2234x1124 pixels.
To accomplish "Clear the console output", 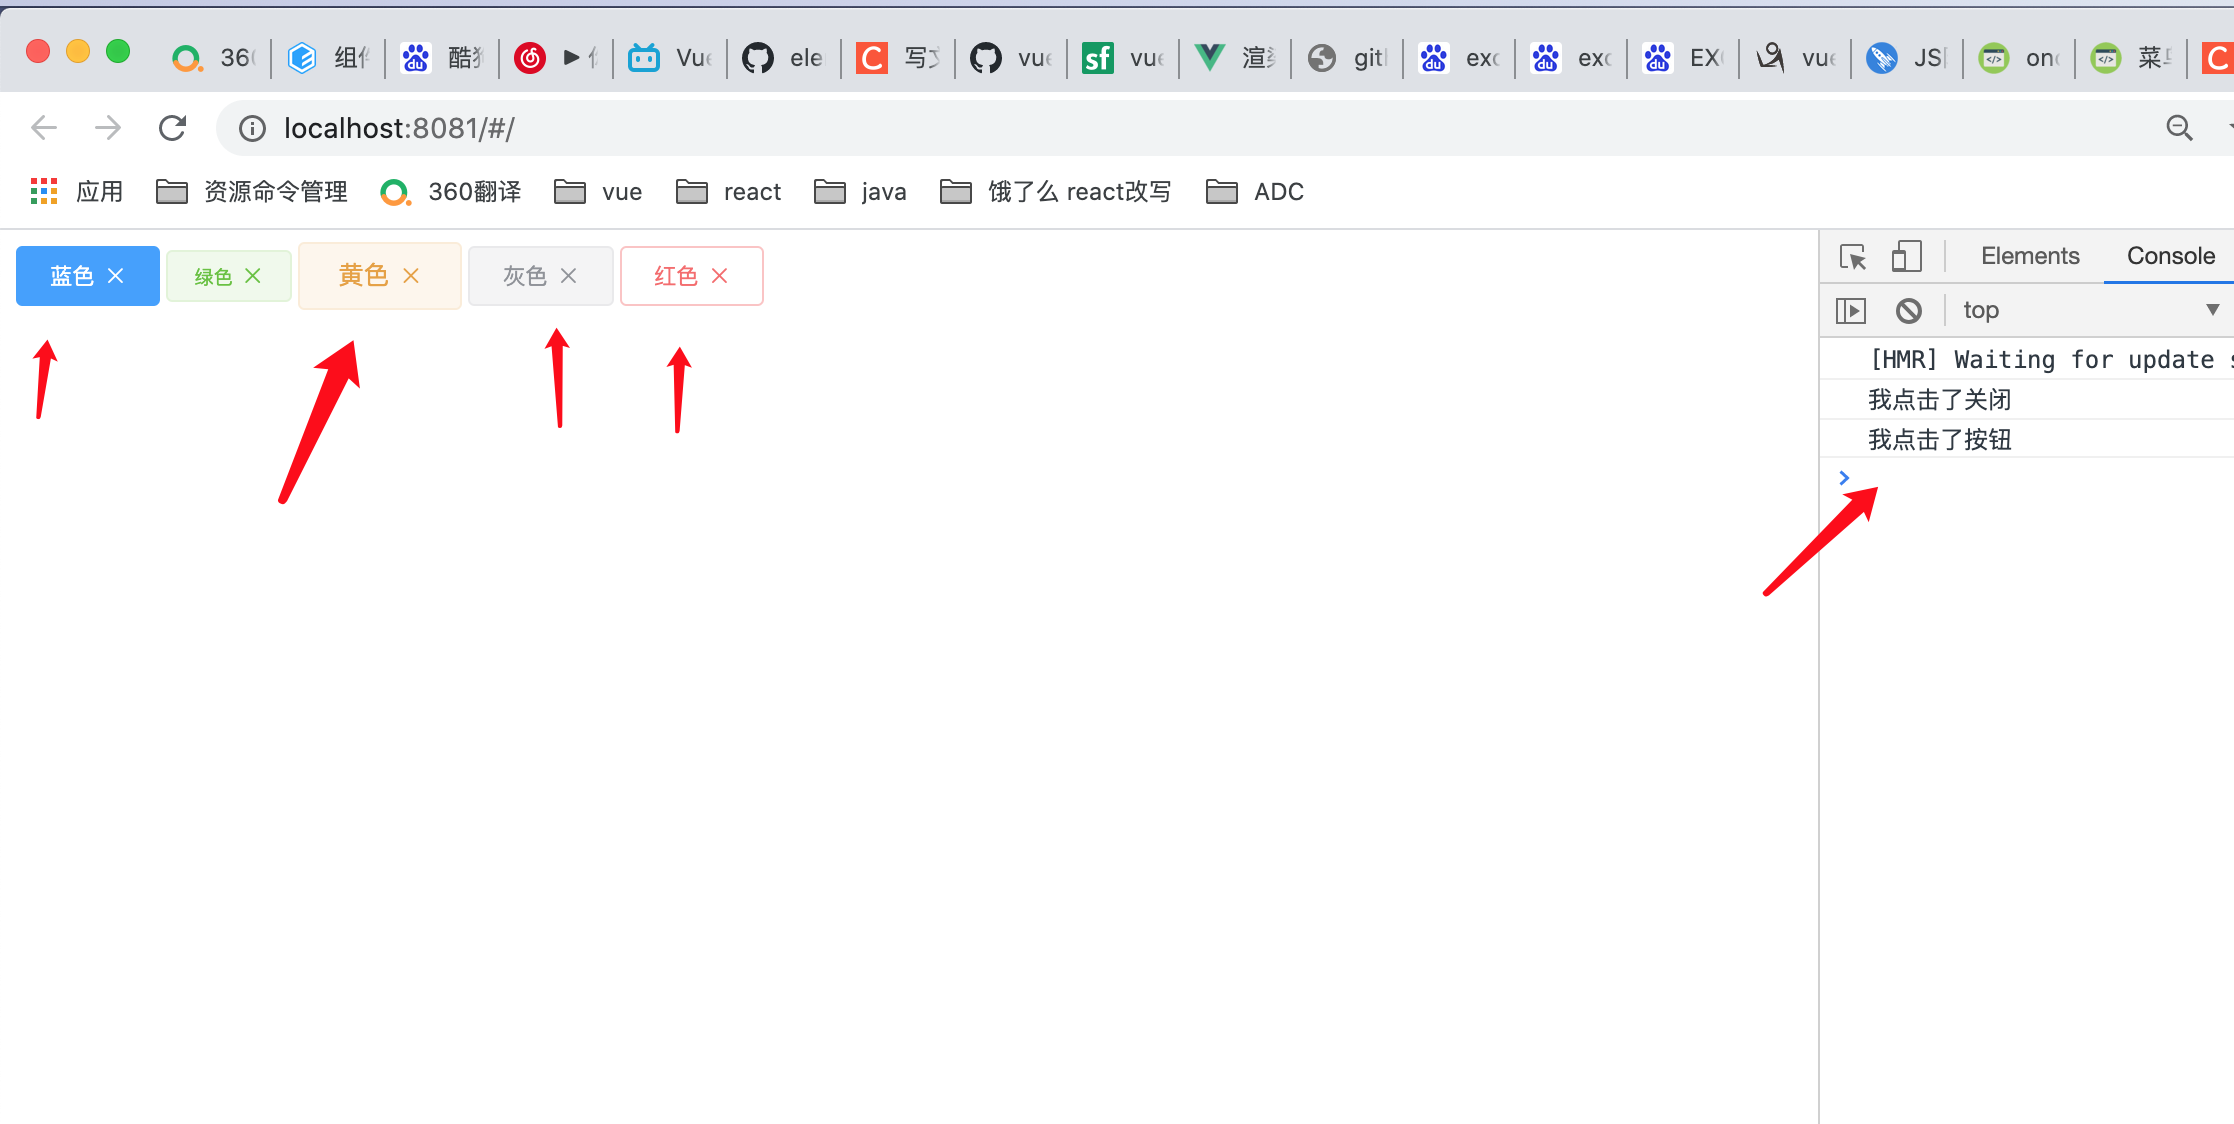I will (1909, 311).
